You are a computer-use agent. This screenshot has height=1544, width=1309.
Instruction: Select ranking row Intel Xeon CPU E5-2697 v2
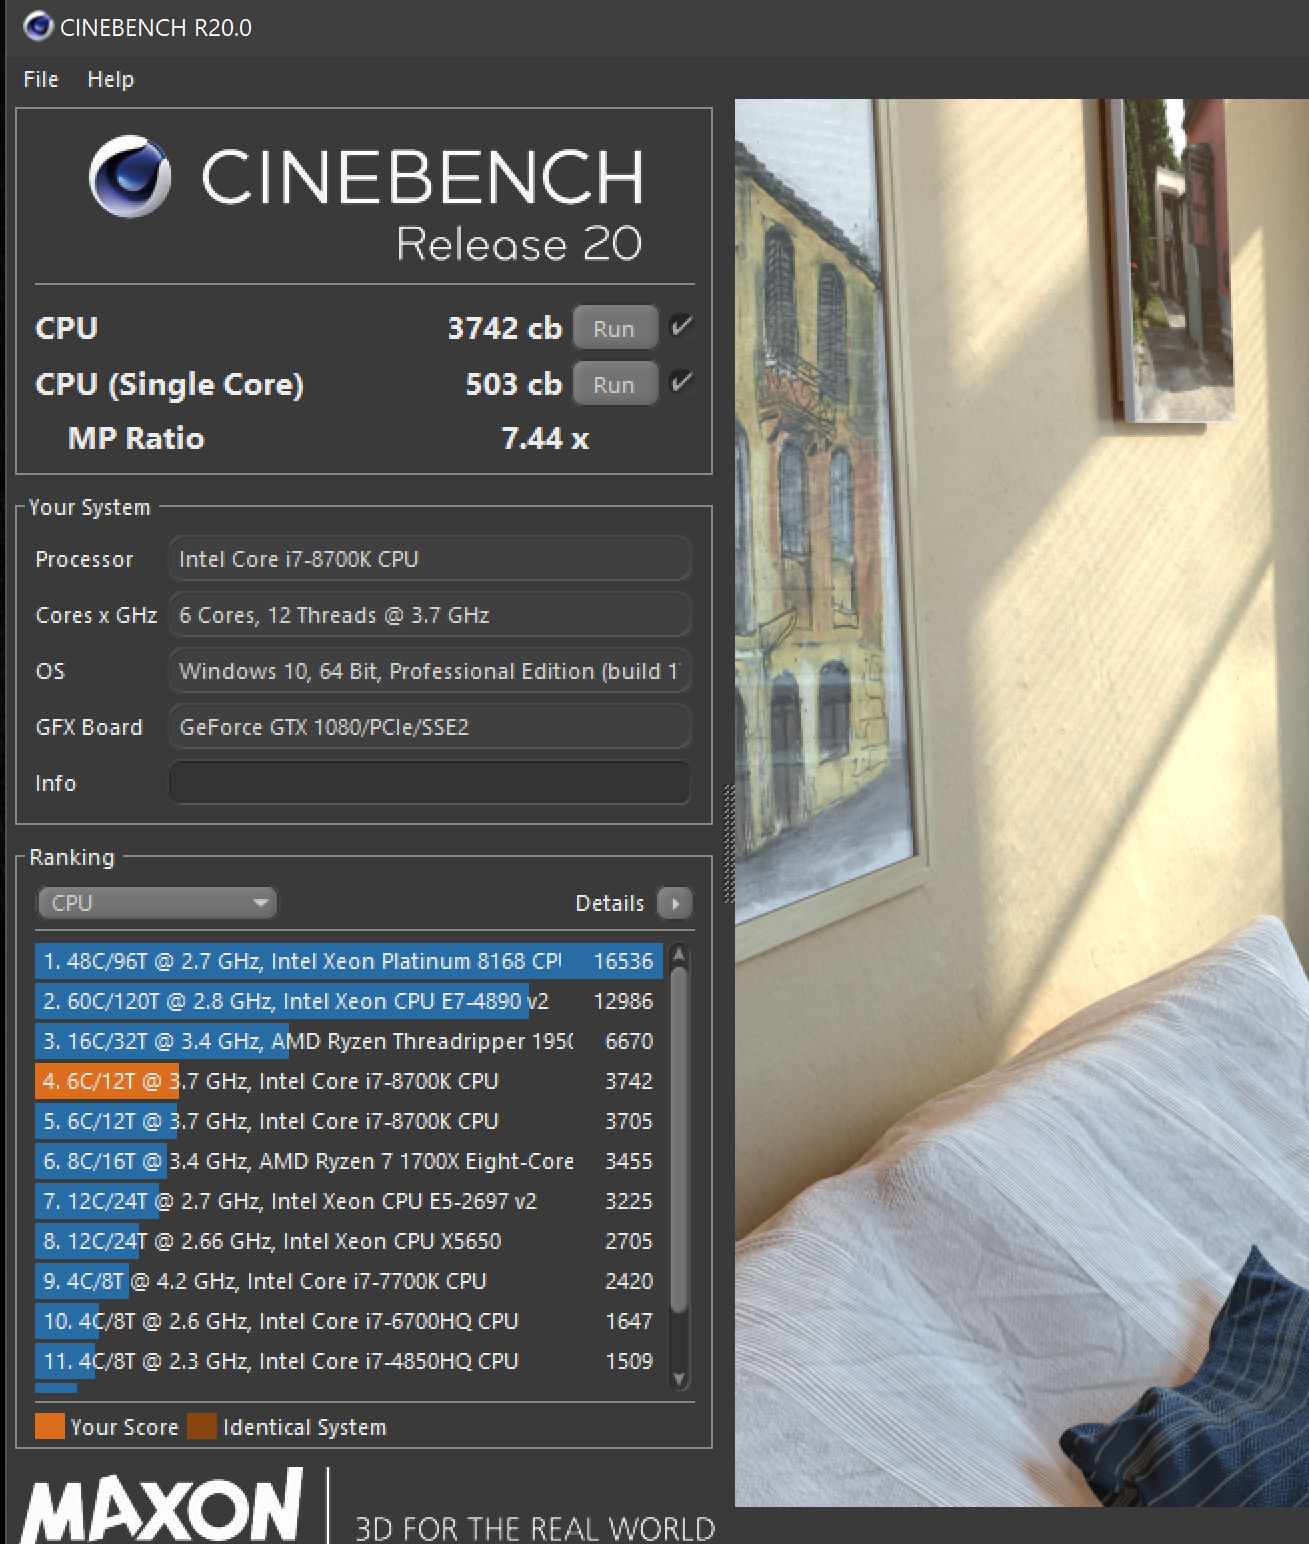(x=349, y=1201)
